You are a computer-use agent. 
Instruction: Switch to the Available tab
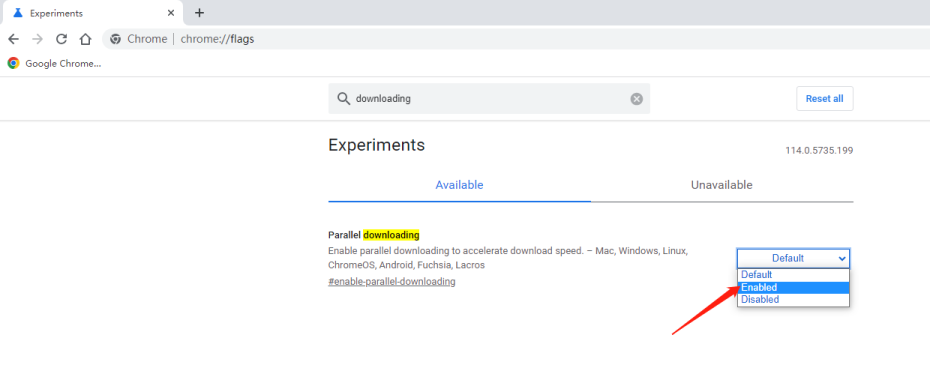(460, 185)
